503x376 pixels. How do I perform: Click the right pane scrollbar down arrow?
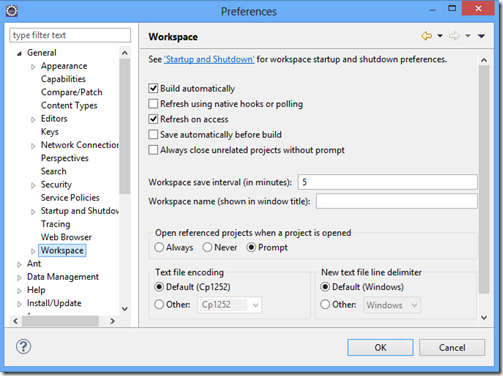(x=484, y=318)
